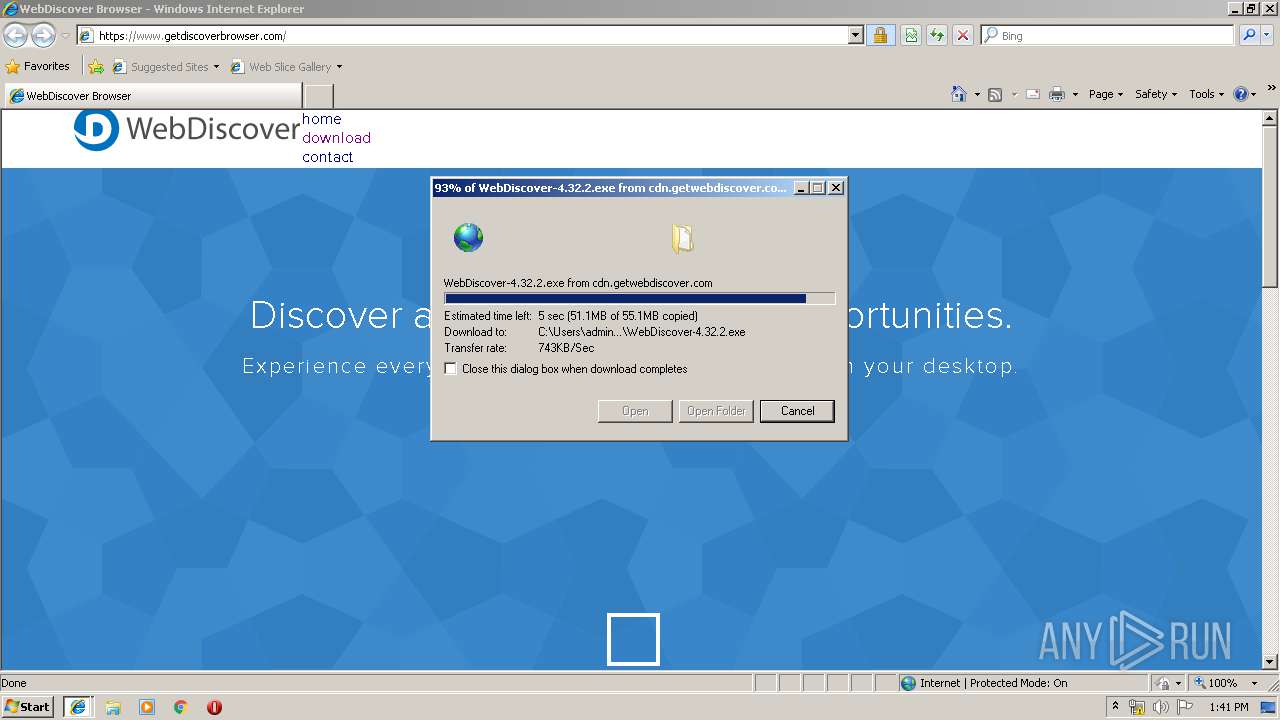Click the RSS Feeds icon
The height and width of the screenshot is (720, 1280).
(x=995, y=94)
